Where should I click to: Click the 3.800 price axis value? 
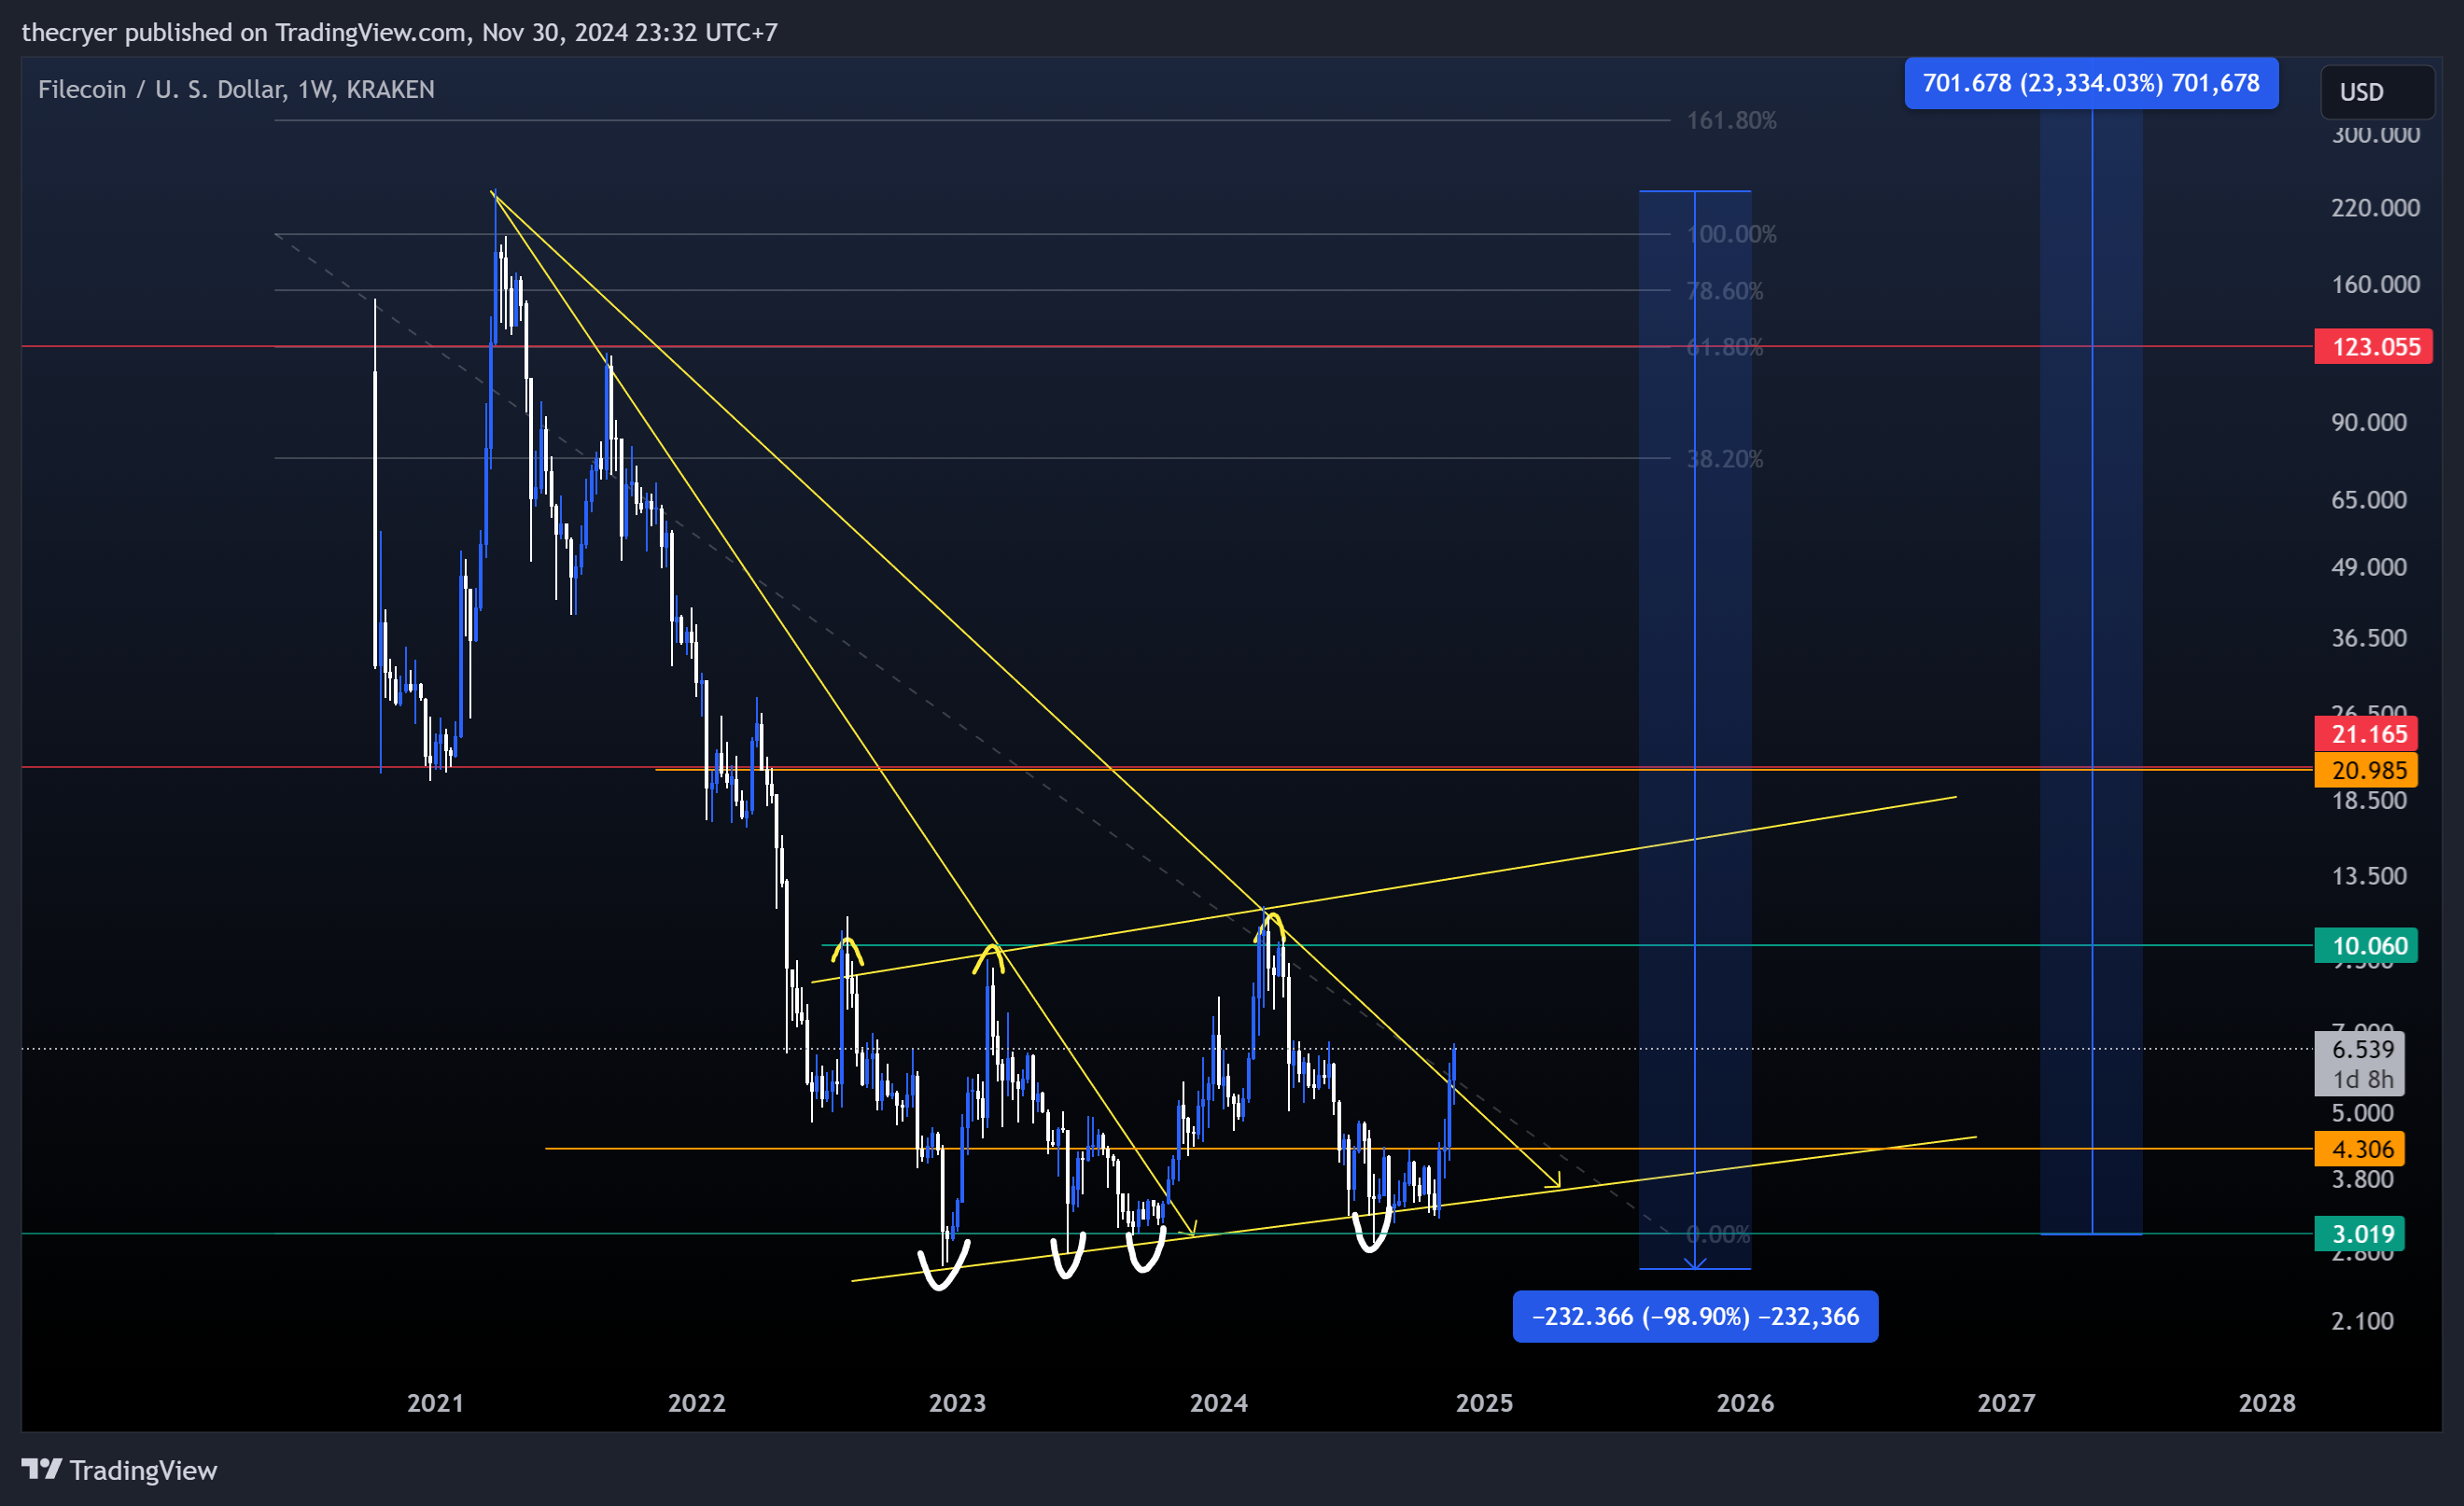[x=2362, y=1180]
